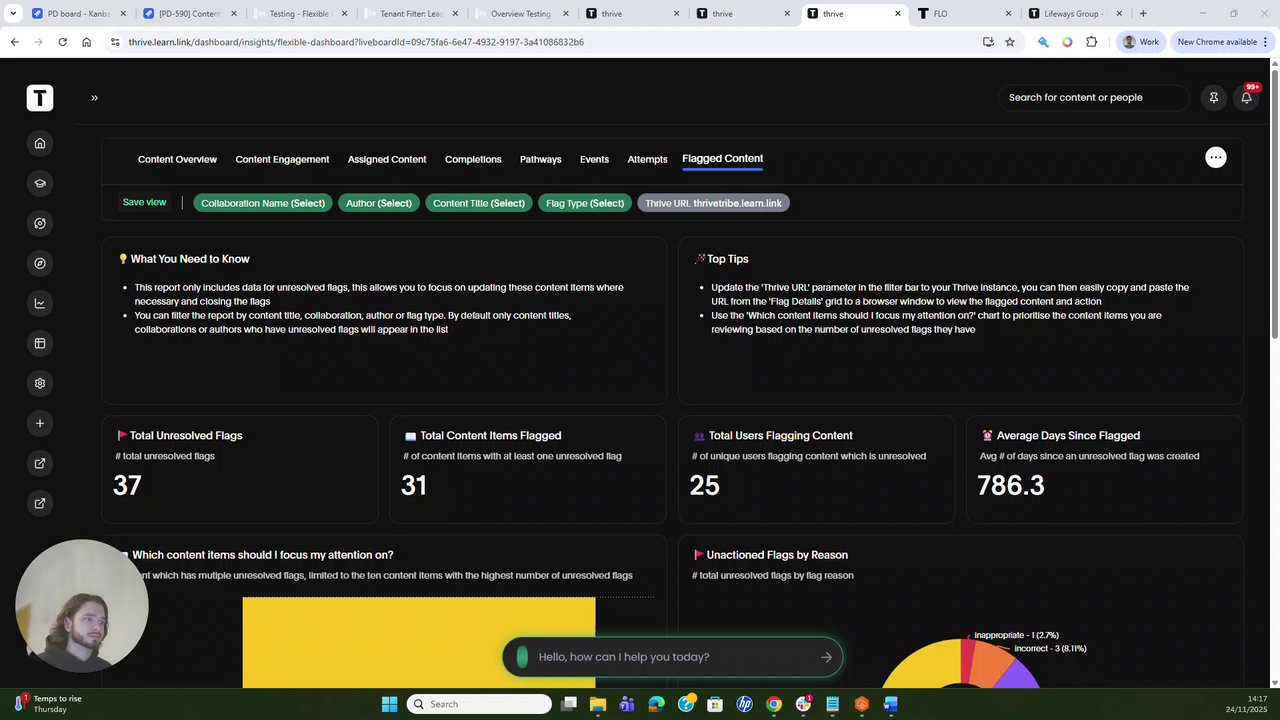Submit the chat prompt arrow
The image size is (1280, 720).
pos(826,657)
